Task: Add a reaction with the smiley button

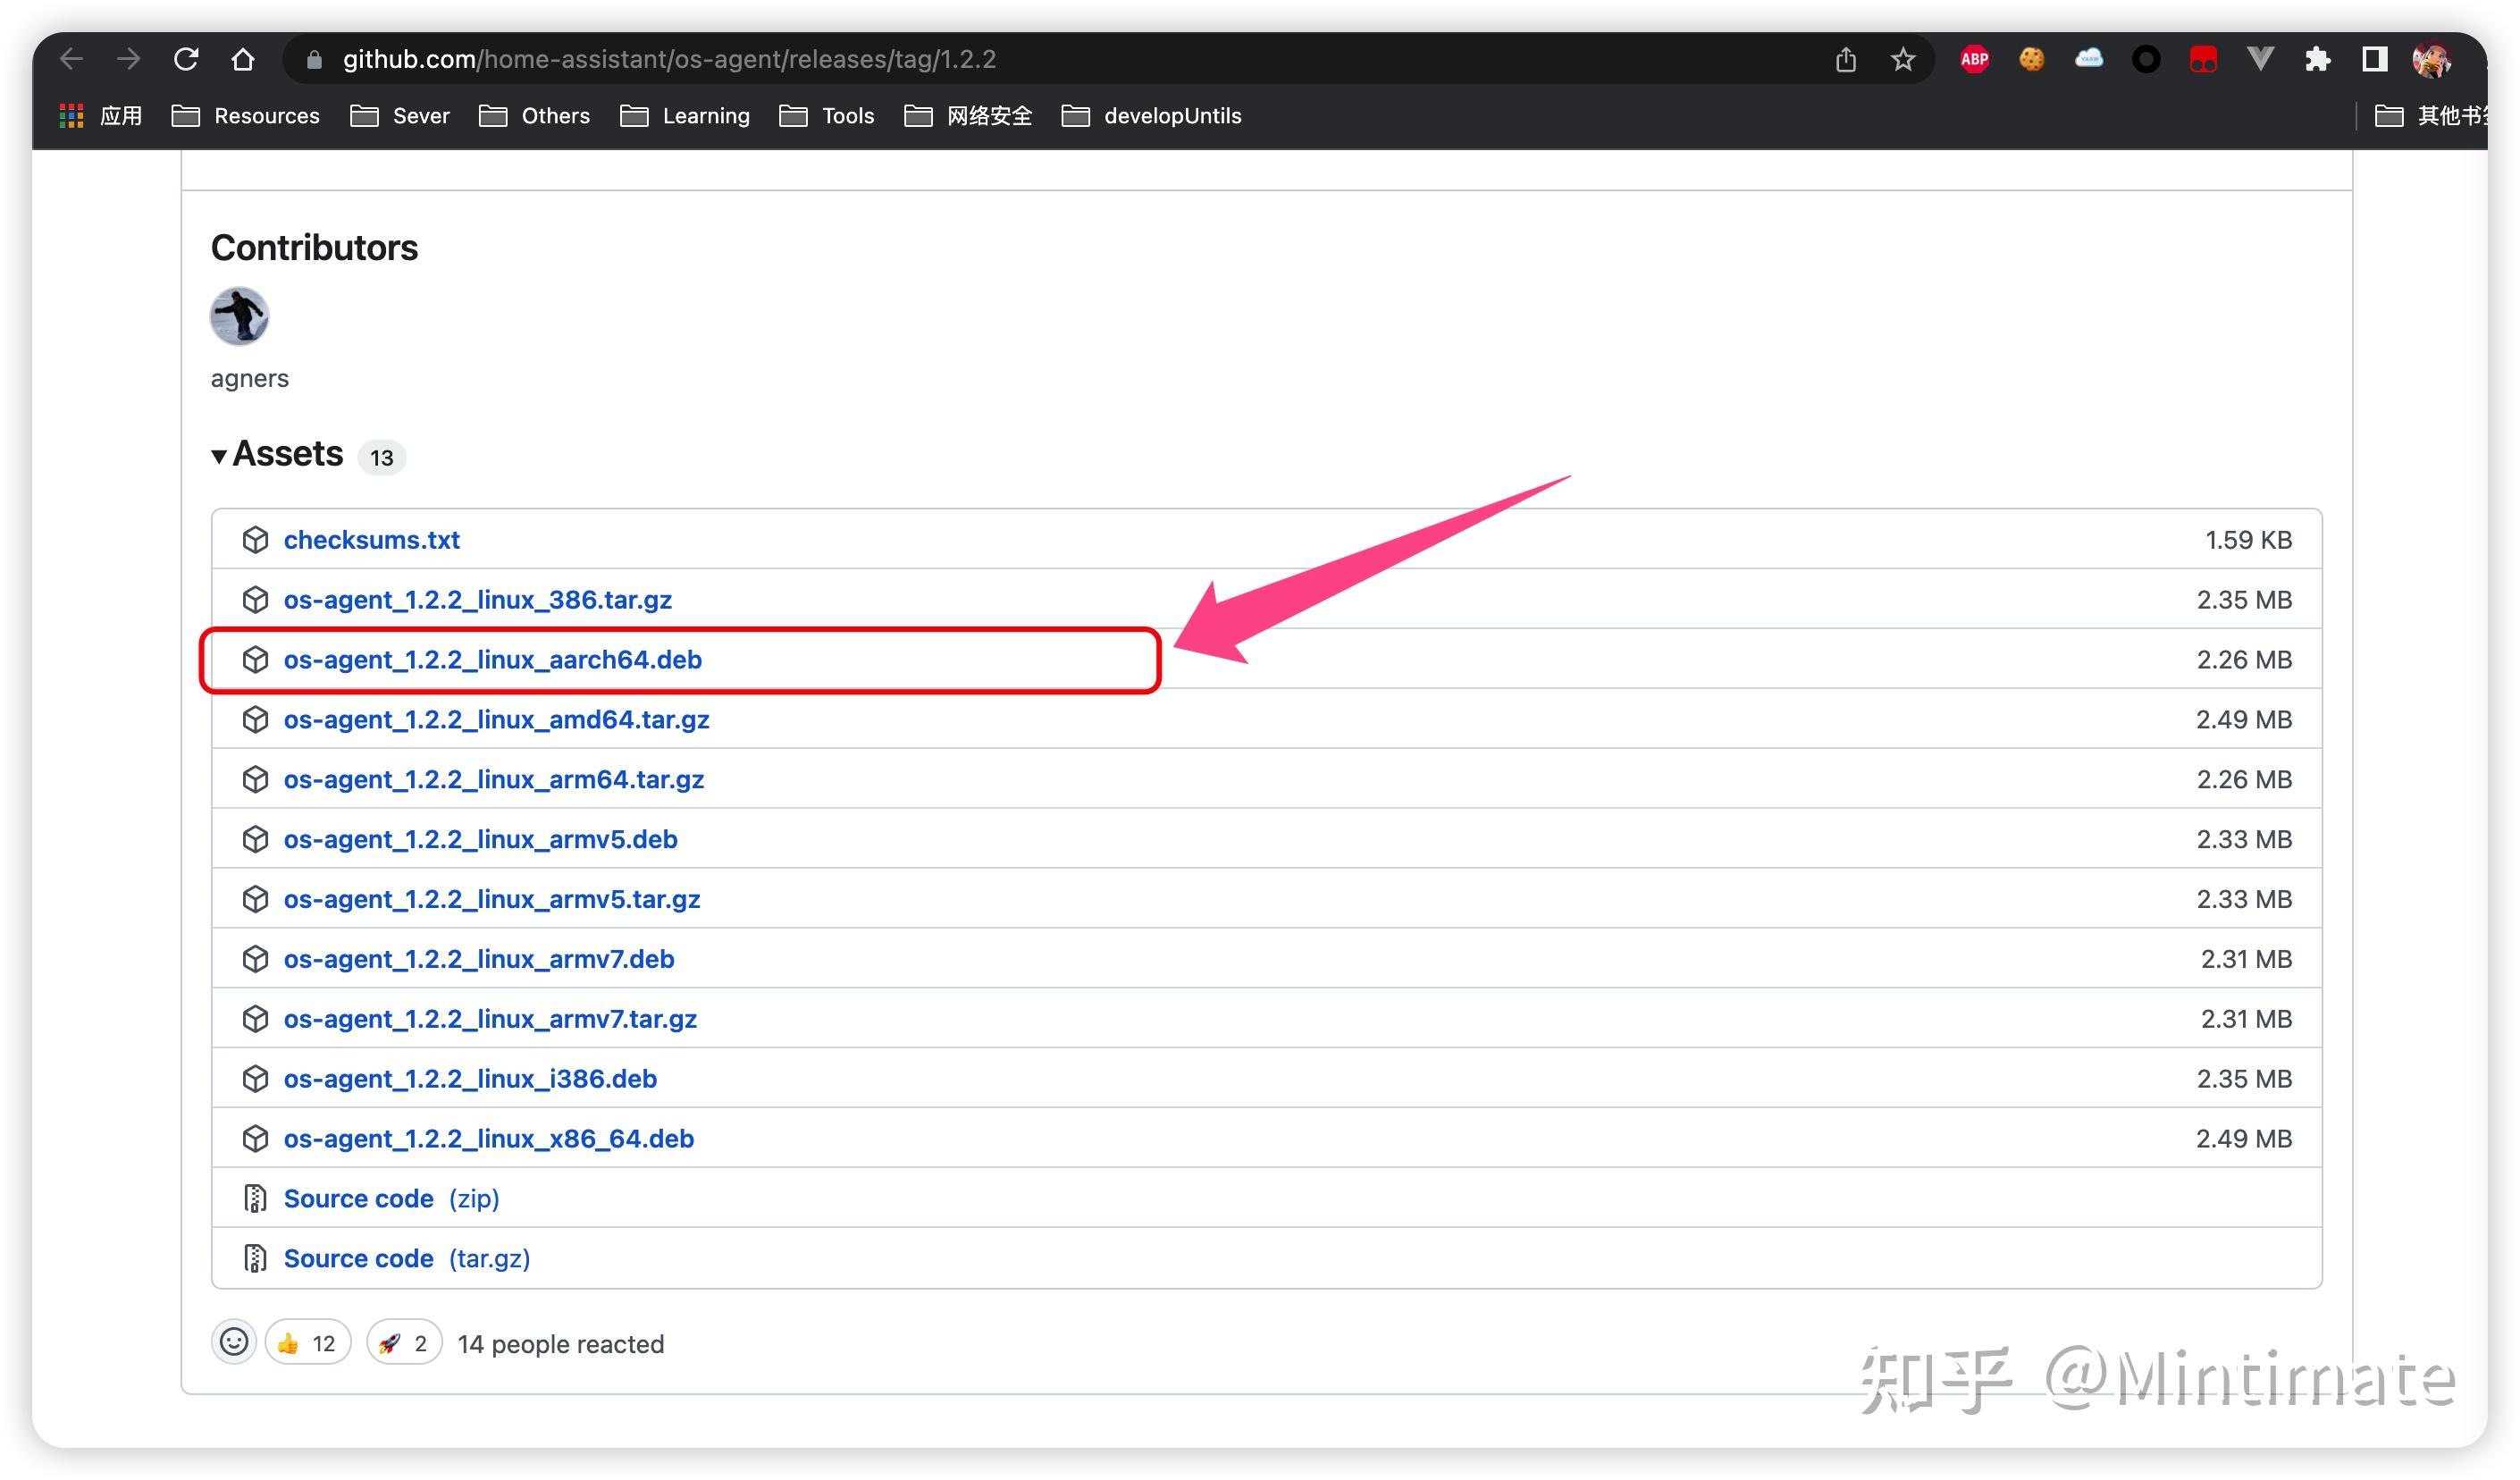Action: point(234,1342)
